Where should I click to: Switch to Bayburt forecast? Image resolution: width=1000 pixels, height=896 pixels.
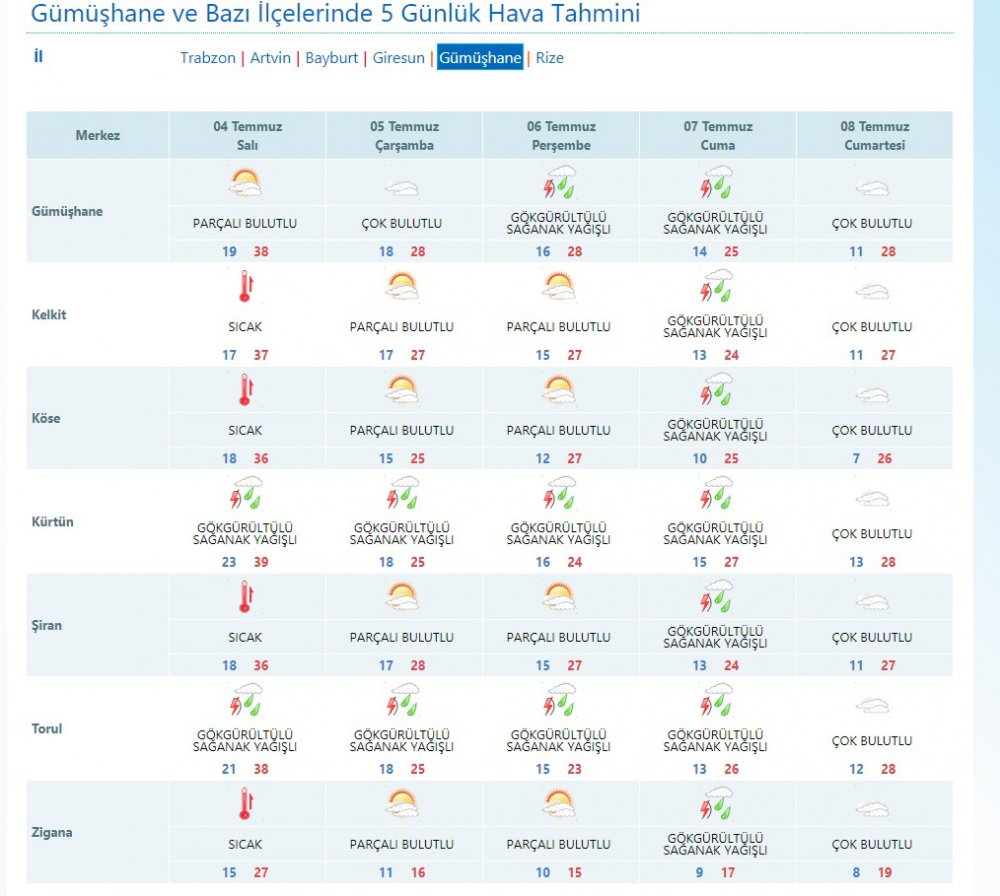(331, 58)
